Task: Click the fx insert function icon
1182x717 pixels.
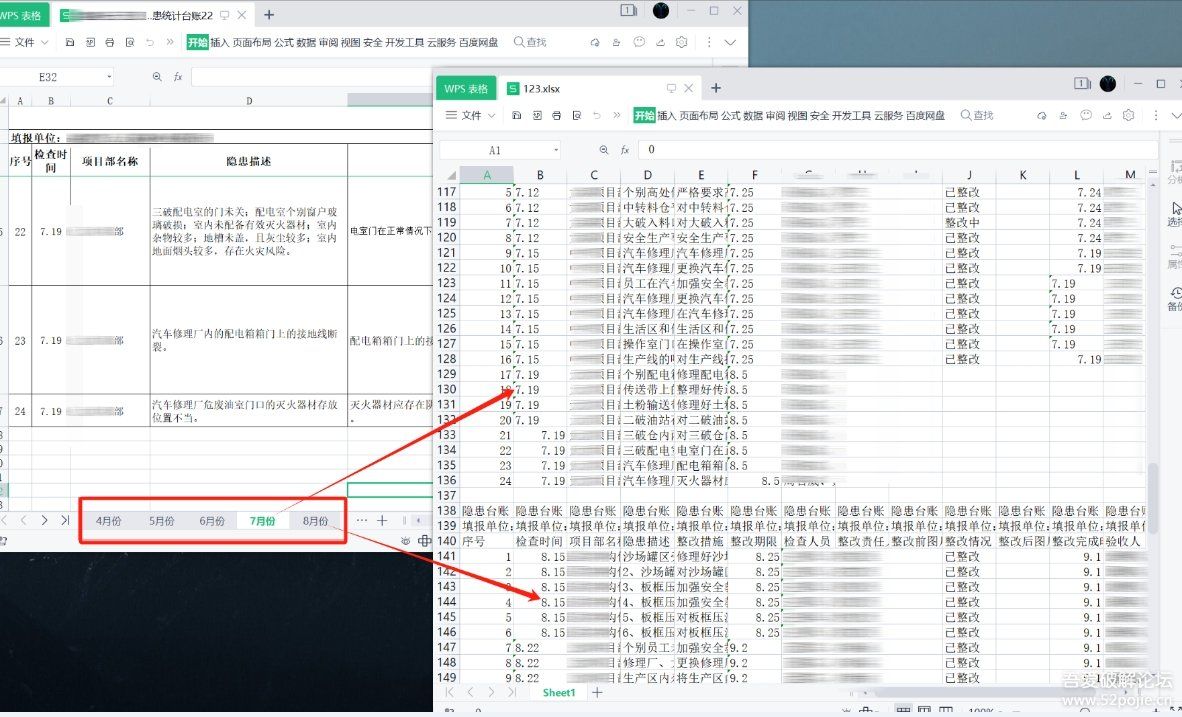Action: 624,149
